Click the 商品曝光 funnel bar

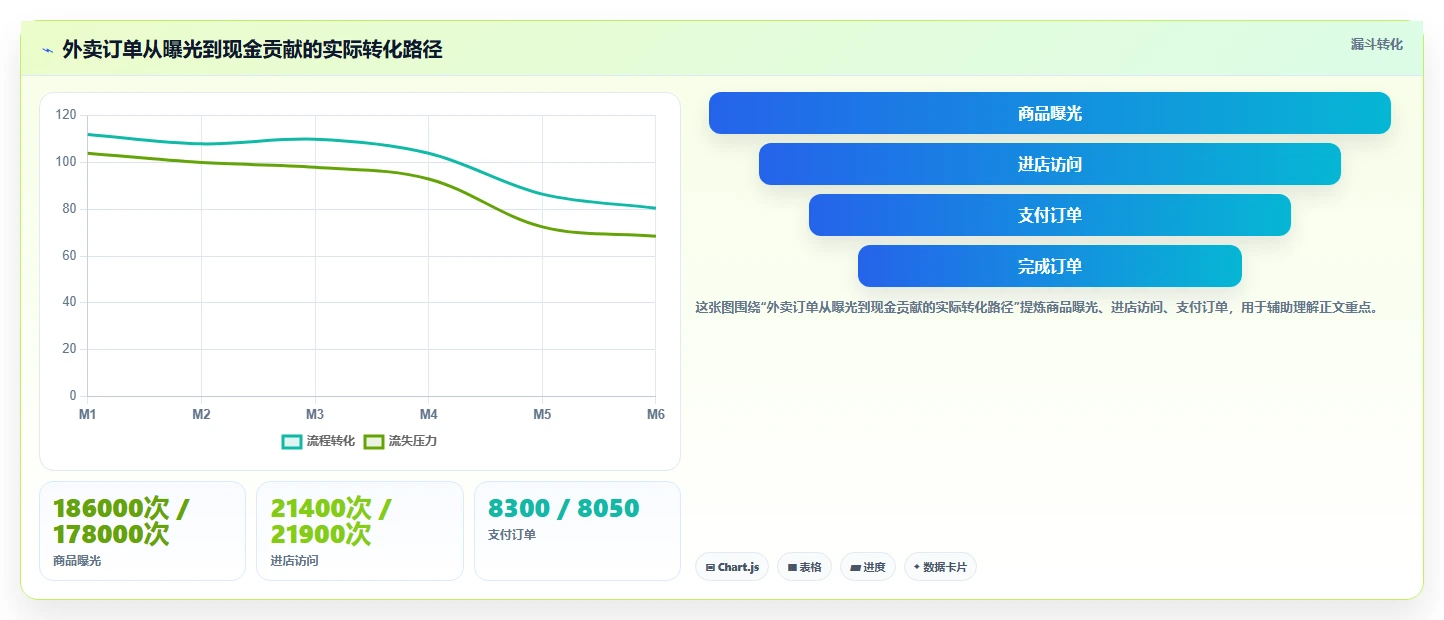1049,113
